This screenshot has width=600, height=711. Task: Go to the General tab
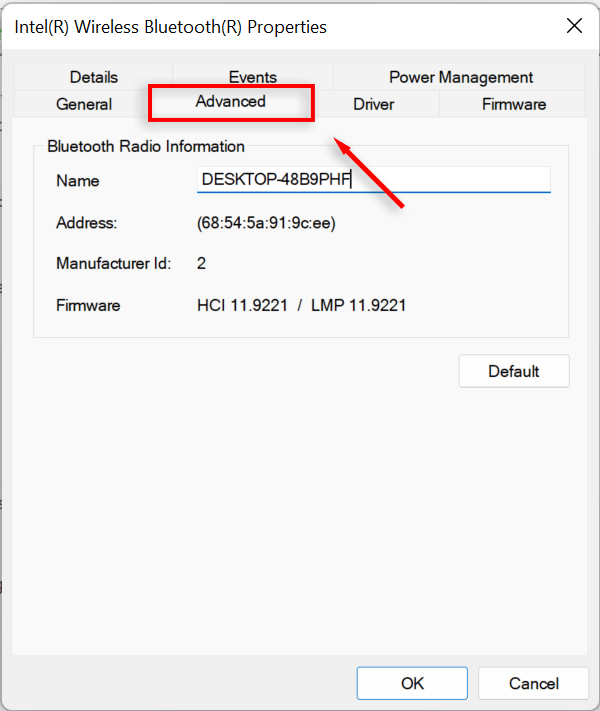coord(84,104)
